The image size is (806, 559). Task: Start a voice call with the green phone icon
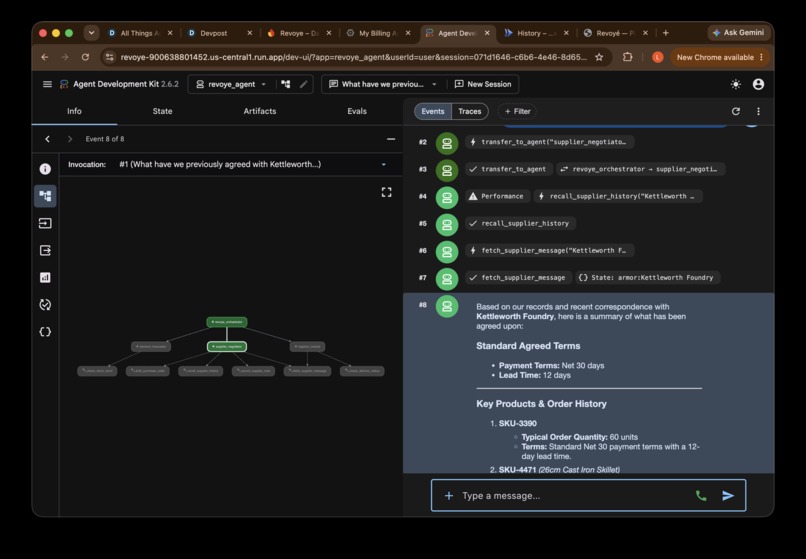(x=701, y=496)
